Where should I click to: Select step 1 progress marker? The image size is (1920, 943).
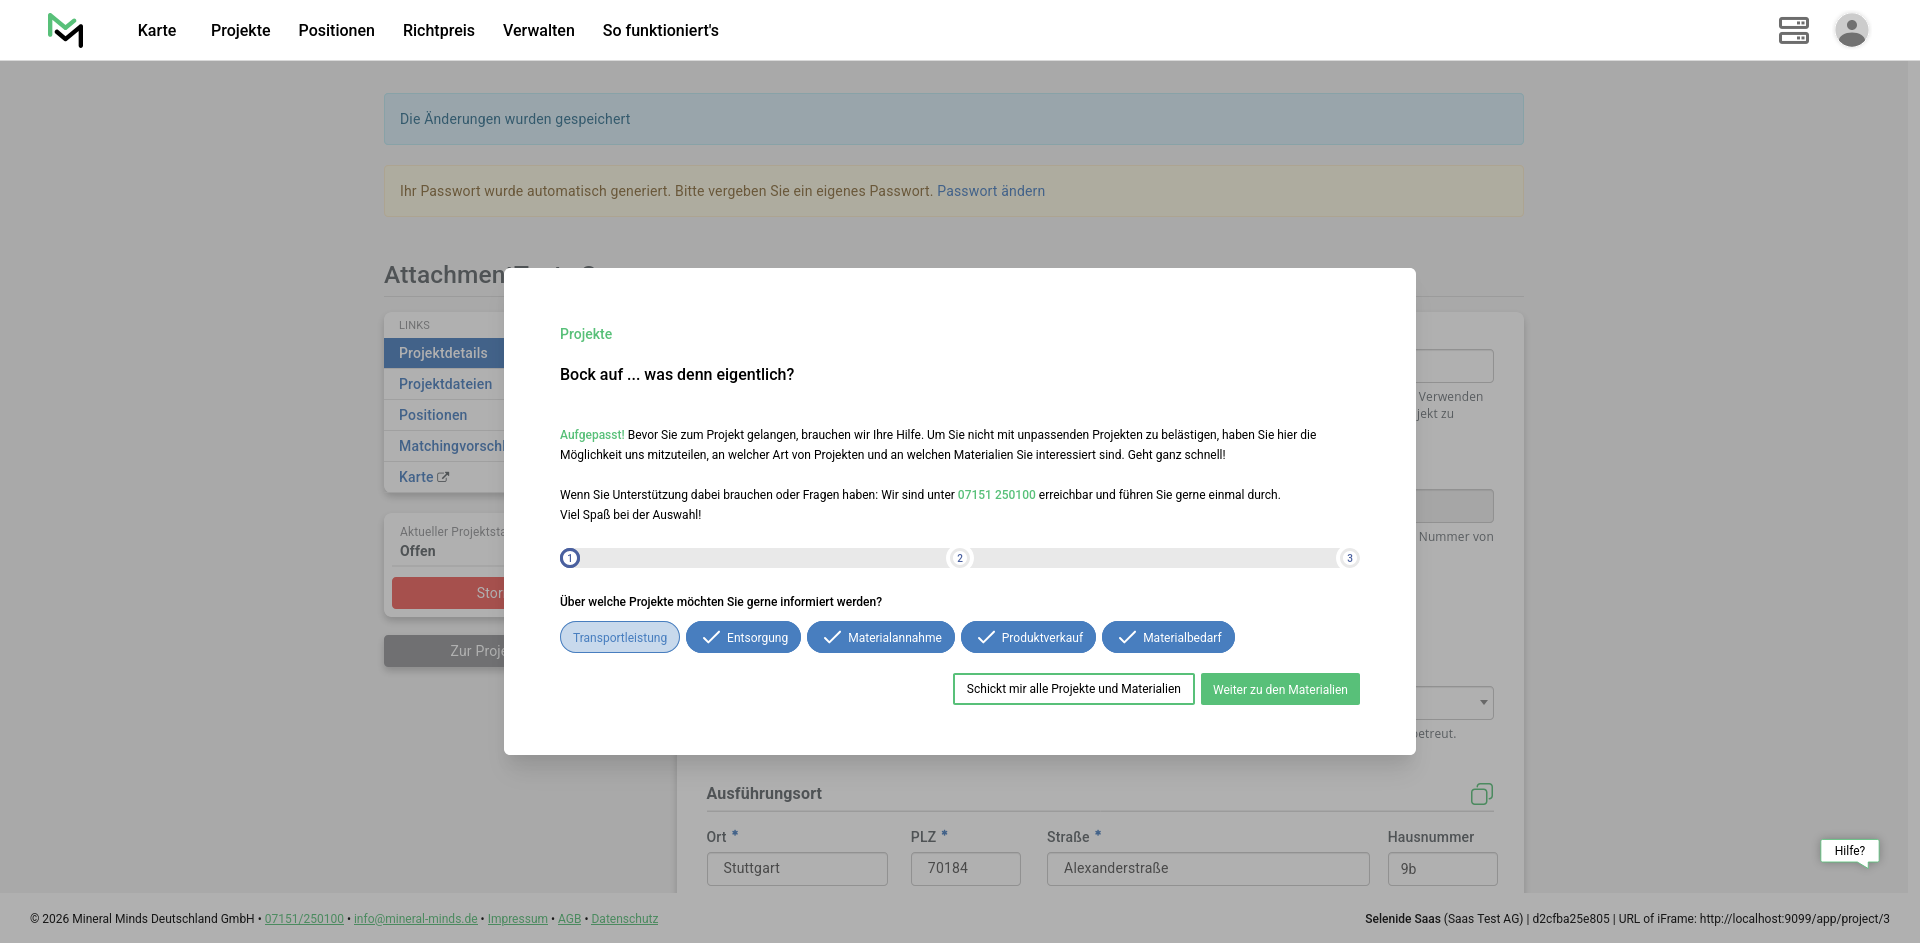tap(570, 558)
